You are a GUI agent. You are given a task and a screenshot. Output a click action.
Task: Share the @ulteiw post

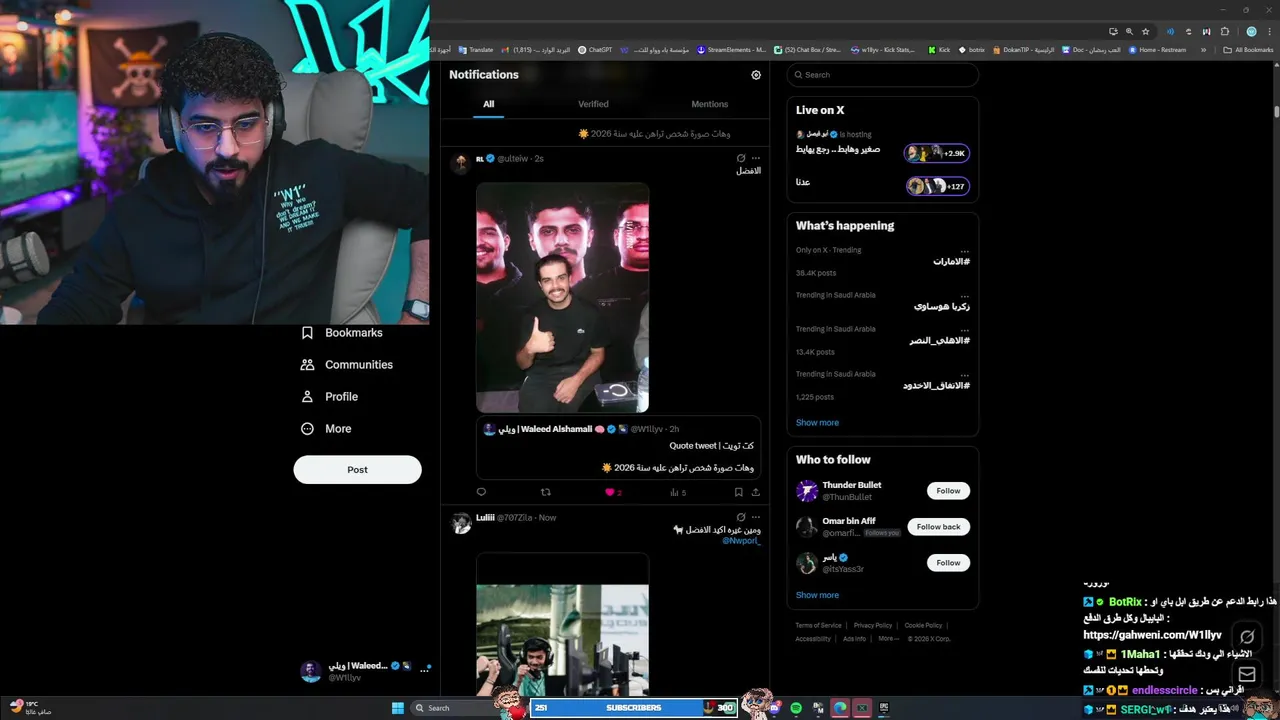coord(755,492)
